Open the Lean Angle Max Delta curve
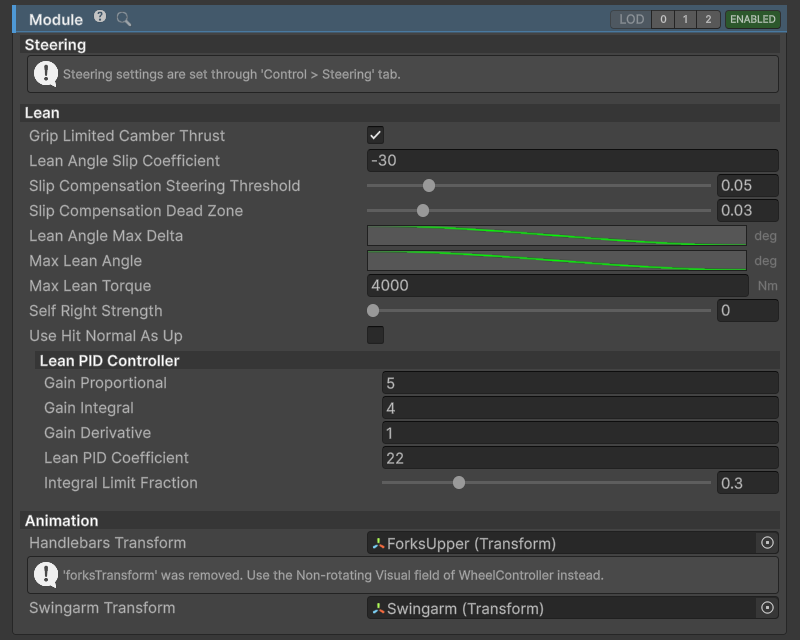Screen dimensions: 800x640 (557, 236)
